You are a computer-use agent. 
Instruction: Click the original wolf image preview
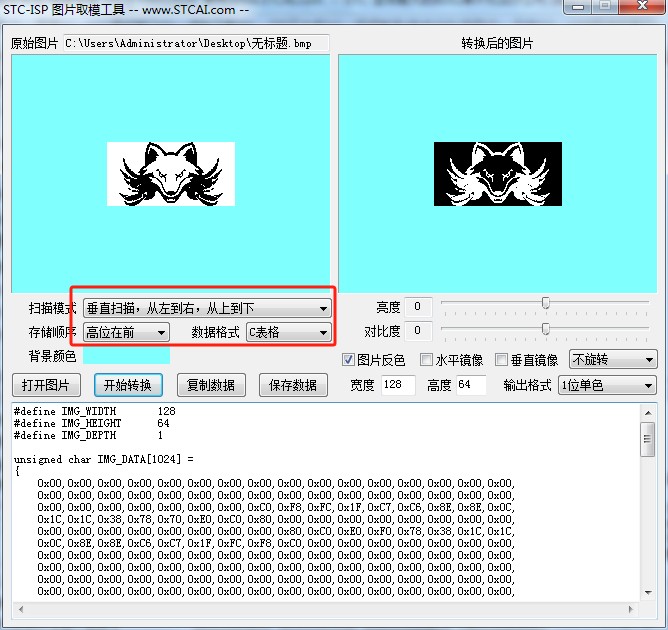click(171, 174)
